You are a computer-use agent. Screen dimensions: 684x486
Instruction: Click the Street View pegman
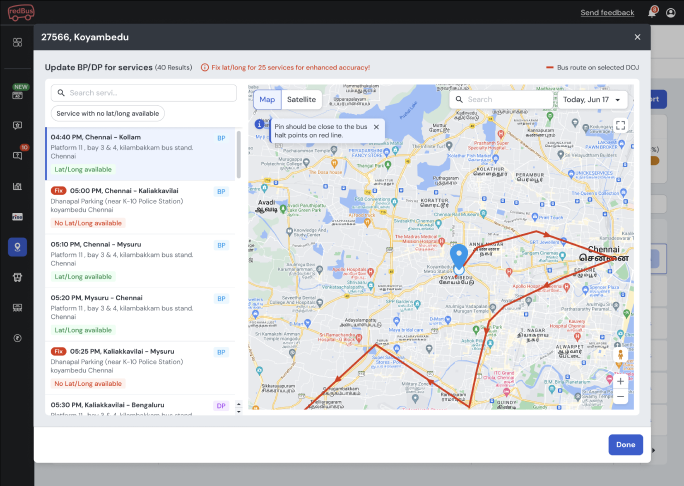click(x=620, y=355)
